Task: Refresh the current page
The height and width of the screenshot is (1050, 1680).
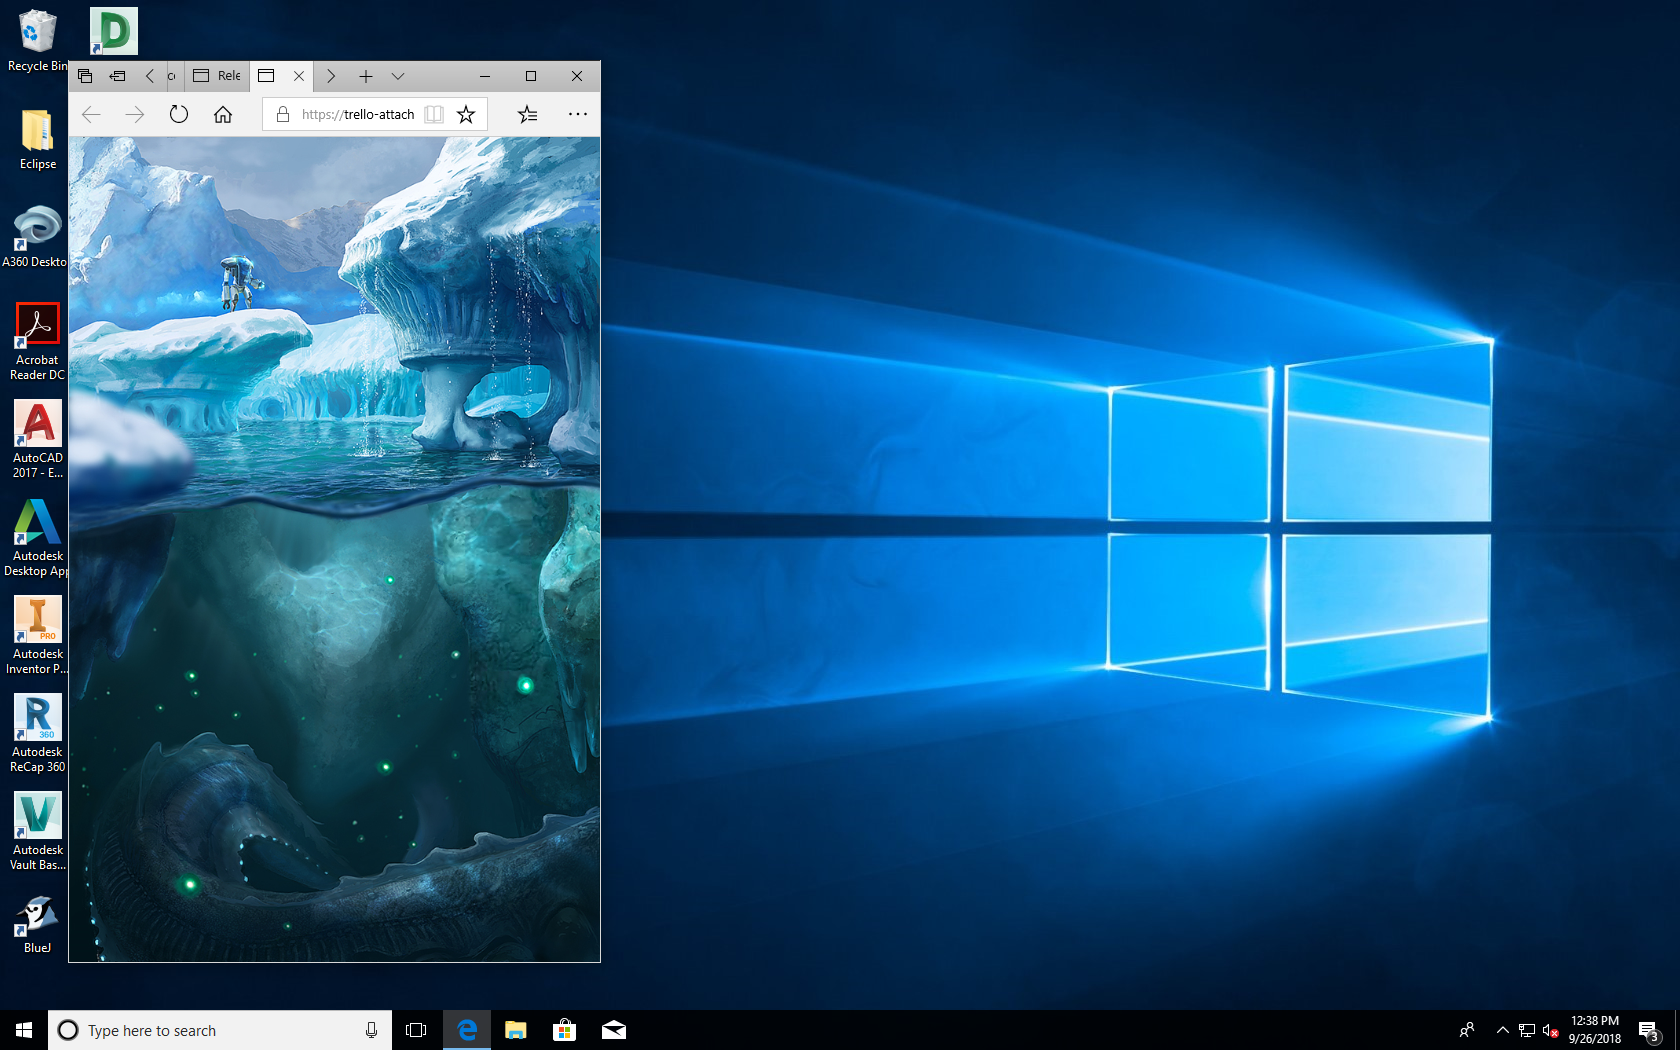Action: [x=179, y=115]
